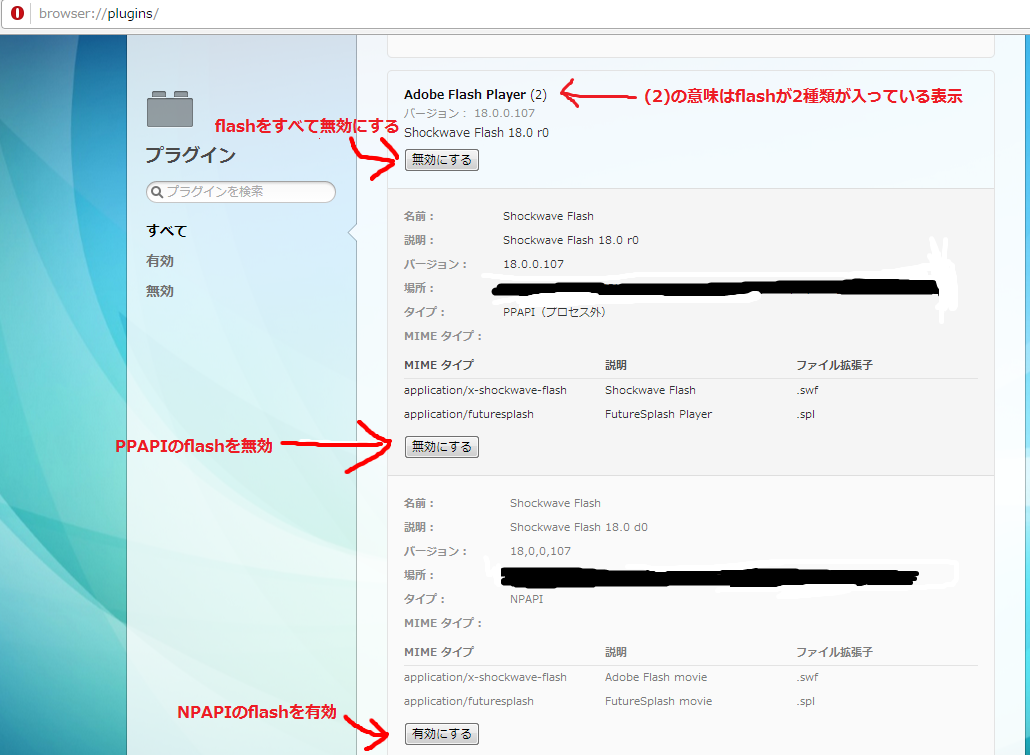Select the 有効 filter in the sidebar
The height and width of the screenshot is (755, 1030).
click(158, 261)
